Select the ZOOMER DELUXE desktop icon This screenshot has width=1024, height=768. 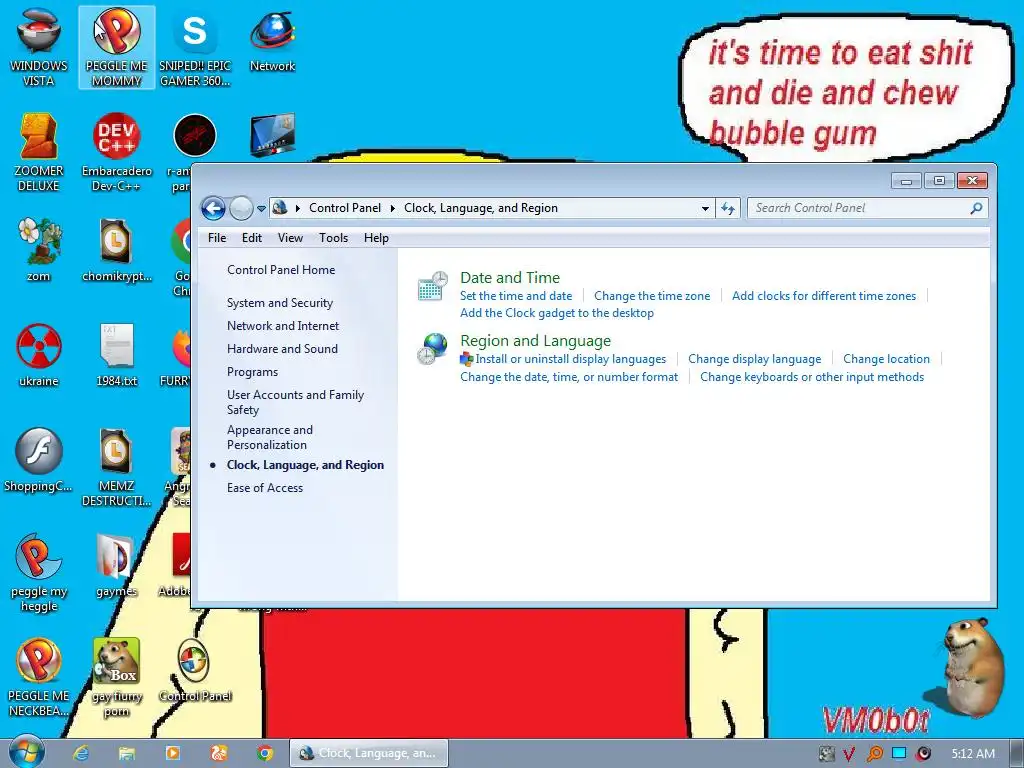pos(39,152)
